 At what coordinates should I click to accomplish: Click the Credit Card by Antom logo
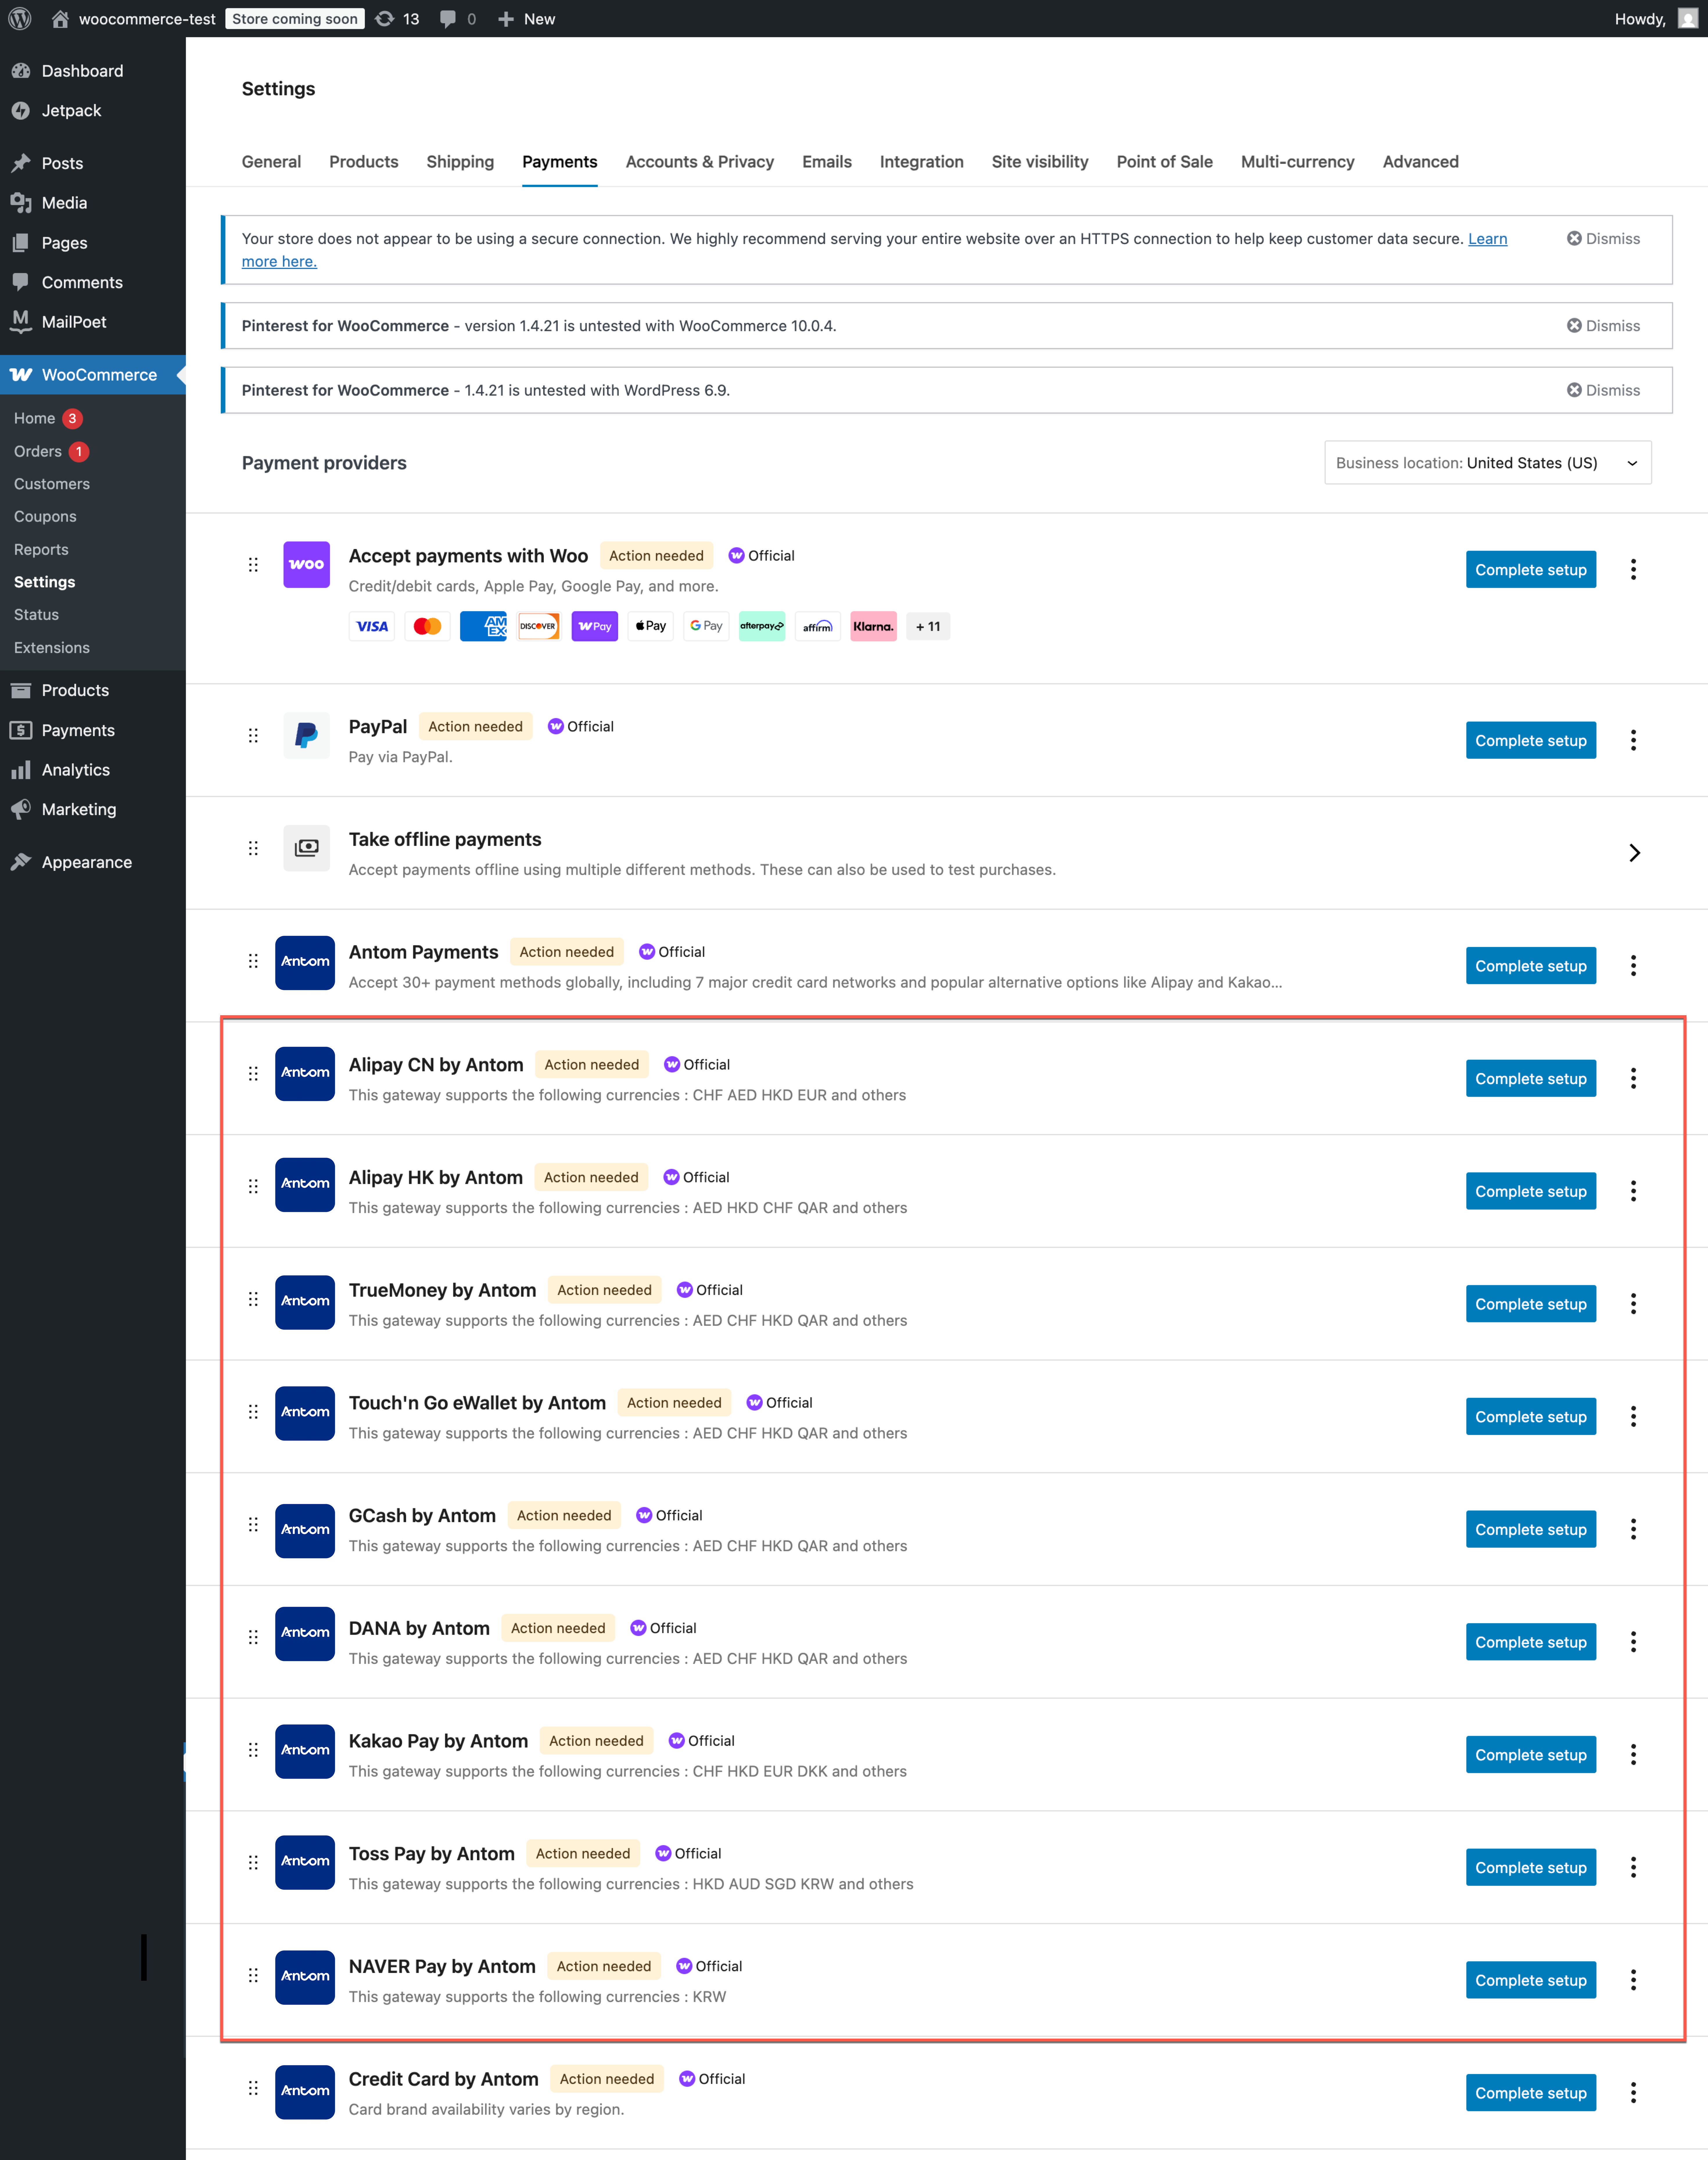pos(305,2092)
